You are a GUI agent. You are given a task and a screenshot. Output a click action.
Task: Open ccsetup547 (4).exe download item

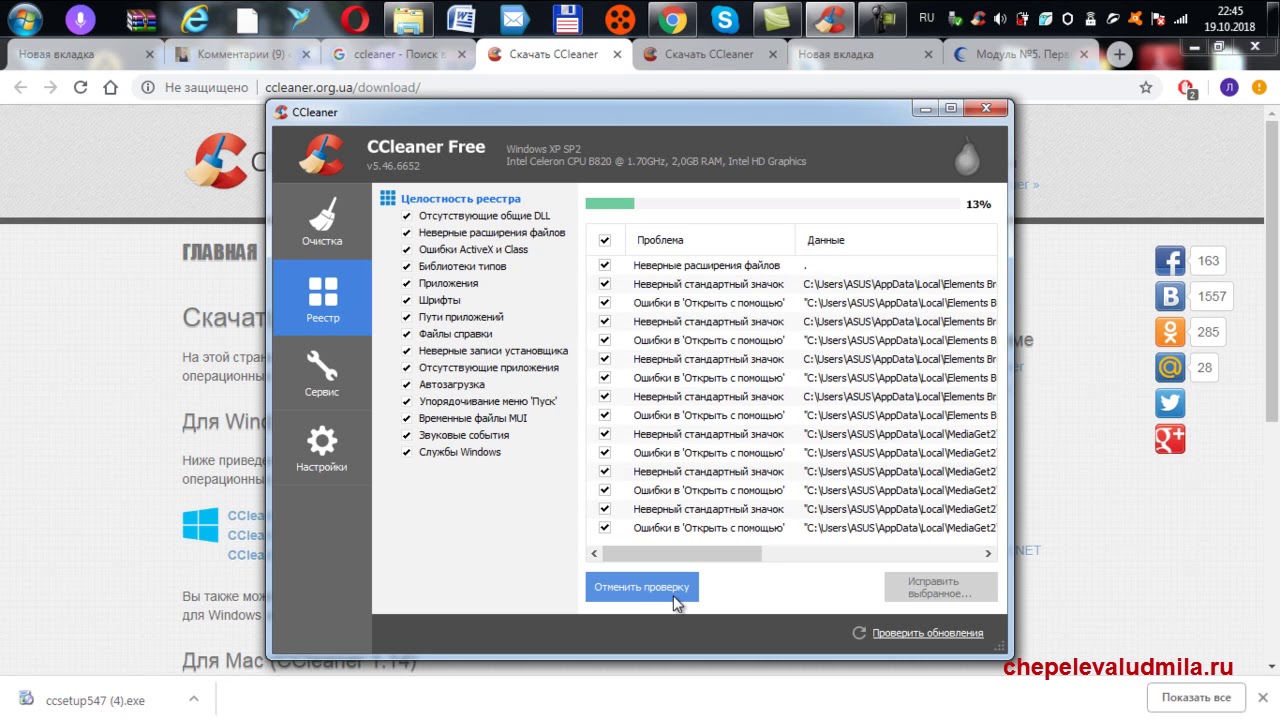(95, 700)
